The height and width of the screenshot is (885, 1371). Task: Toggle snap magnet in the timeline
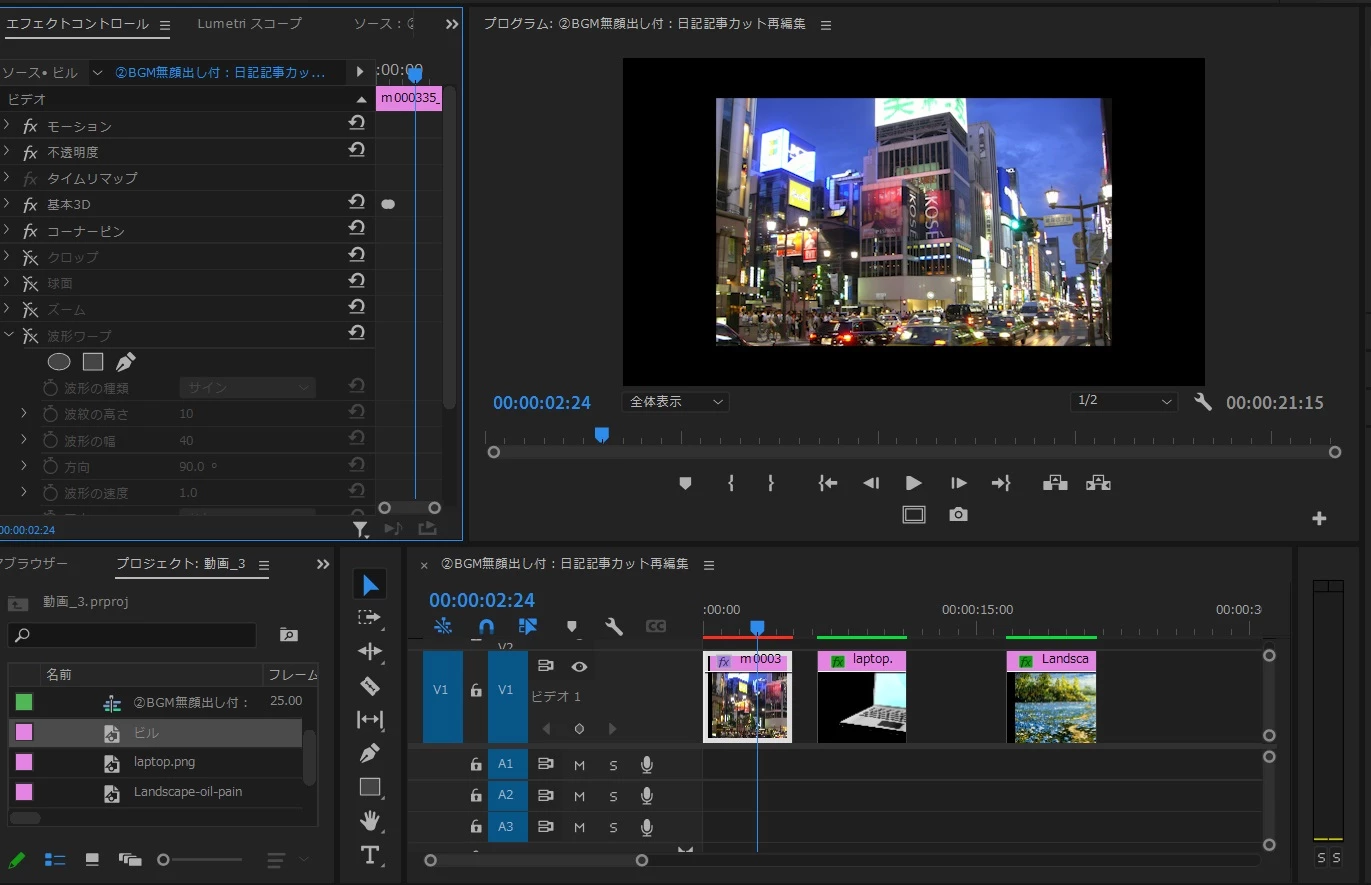tap(486, 627)
